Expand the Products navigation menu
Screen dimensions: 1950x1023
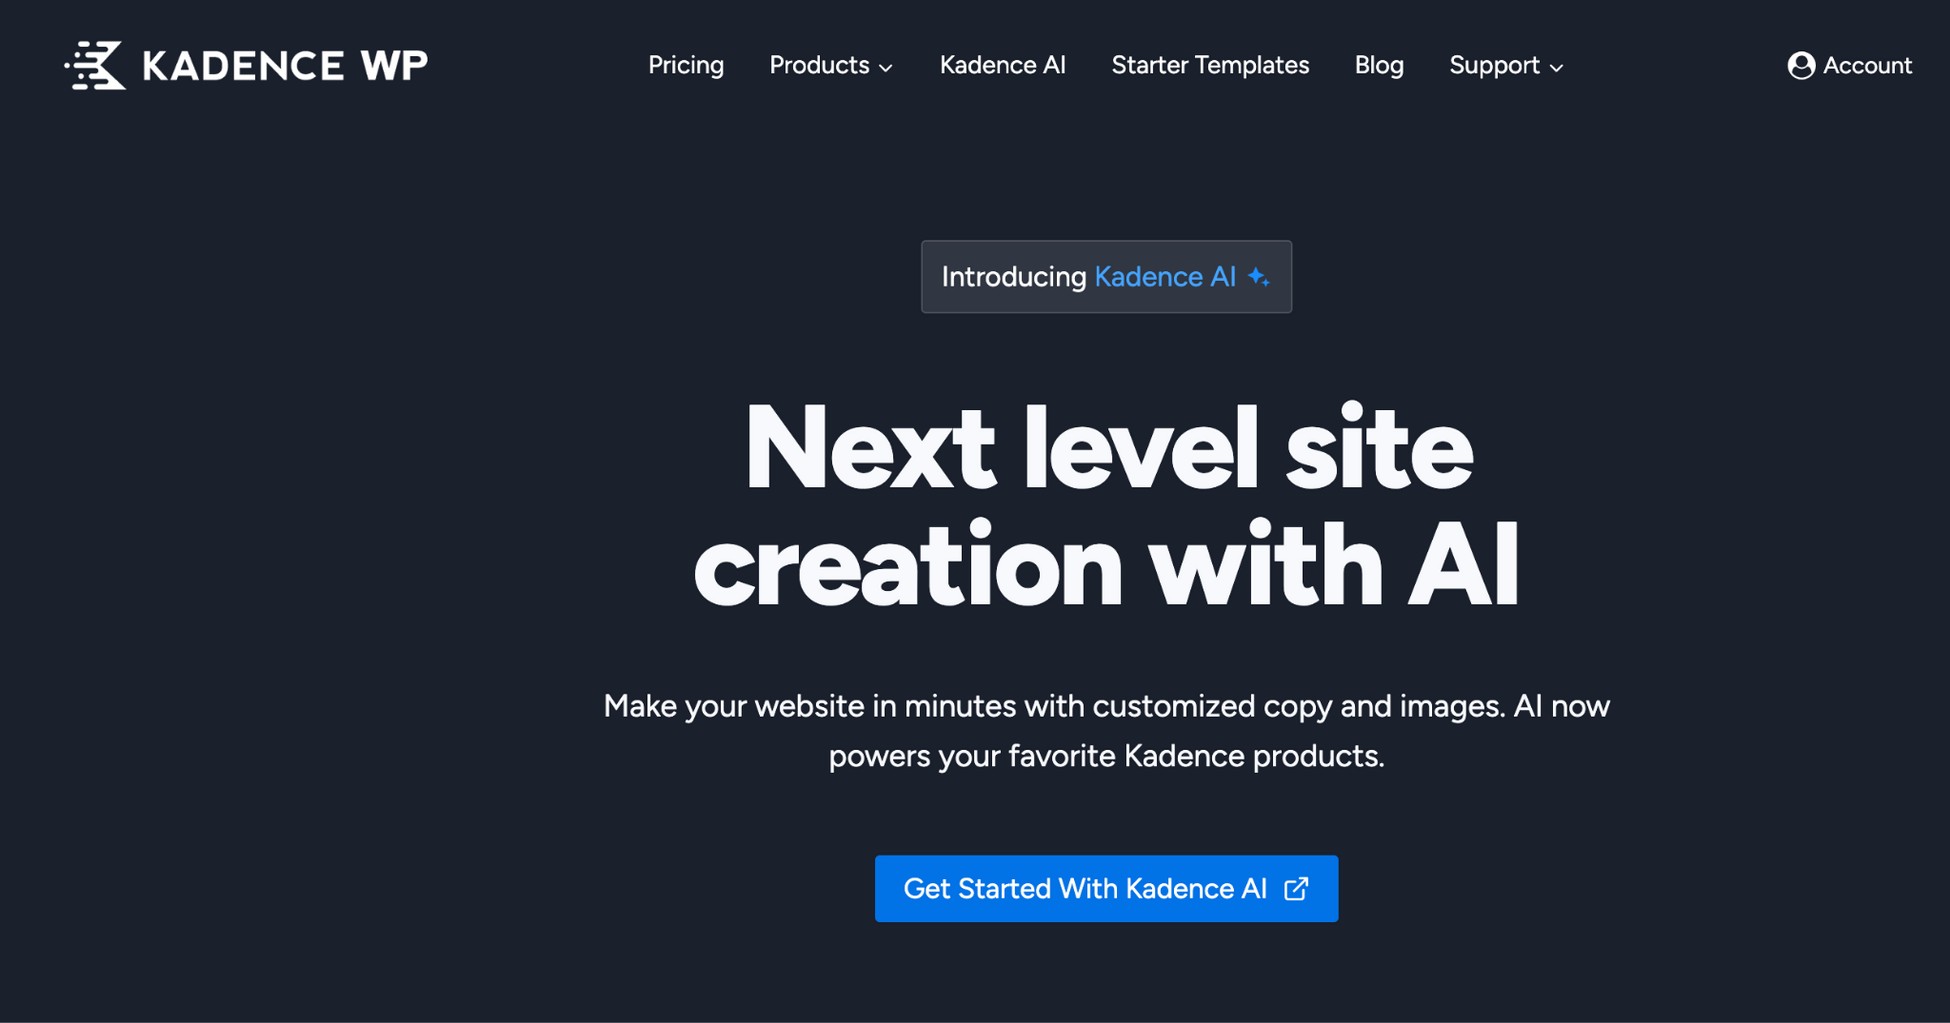click(819, 65)
